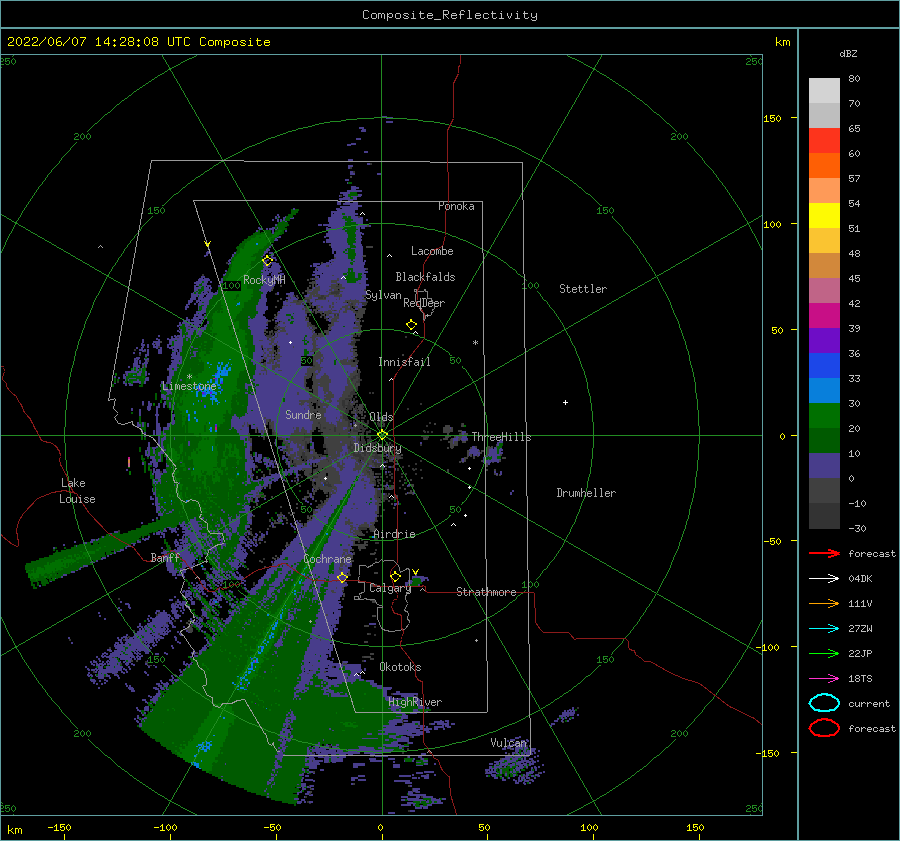Click the Stettler label
The width and height of the screenshot is (900, 841).
click(583, 289)
